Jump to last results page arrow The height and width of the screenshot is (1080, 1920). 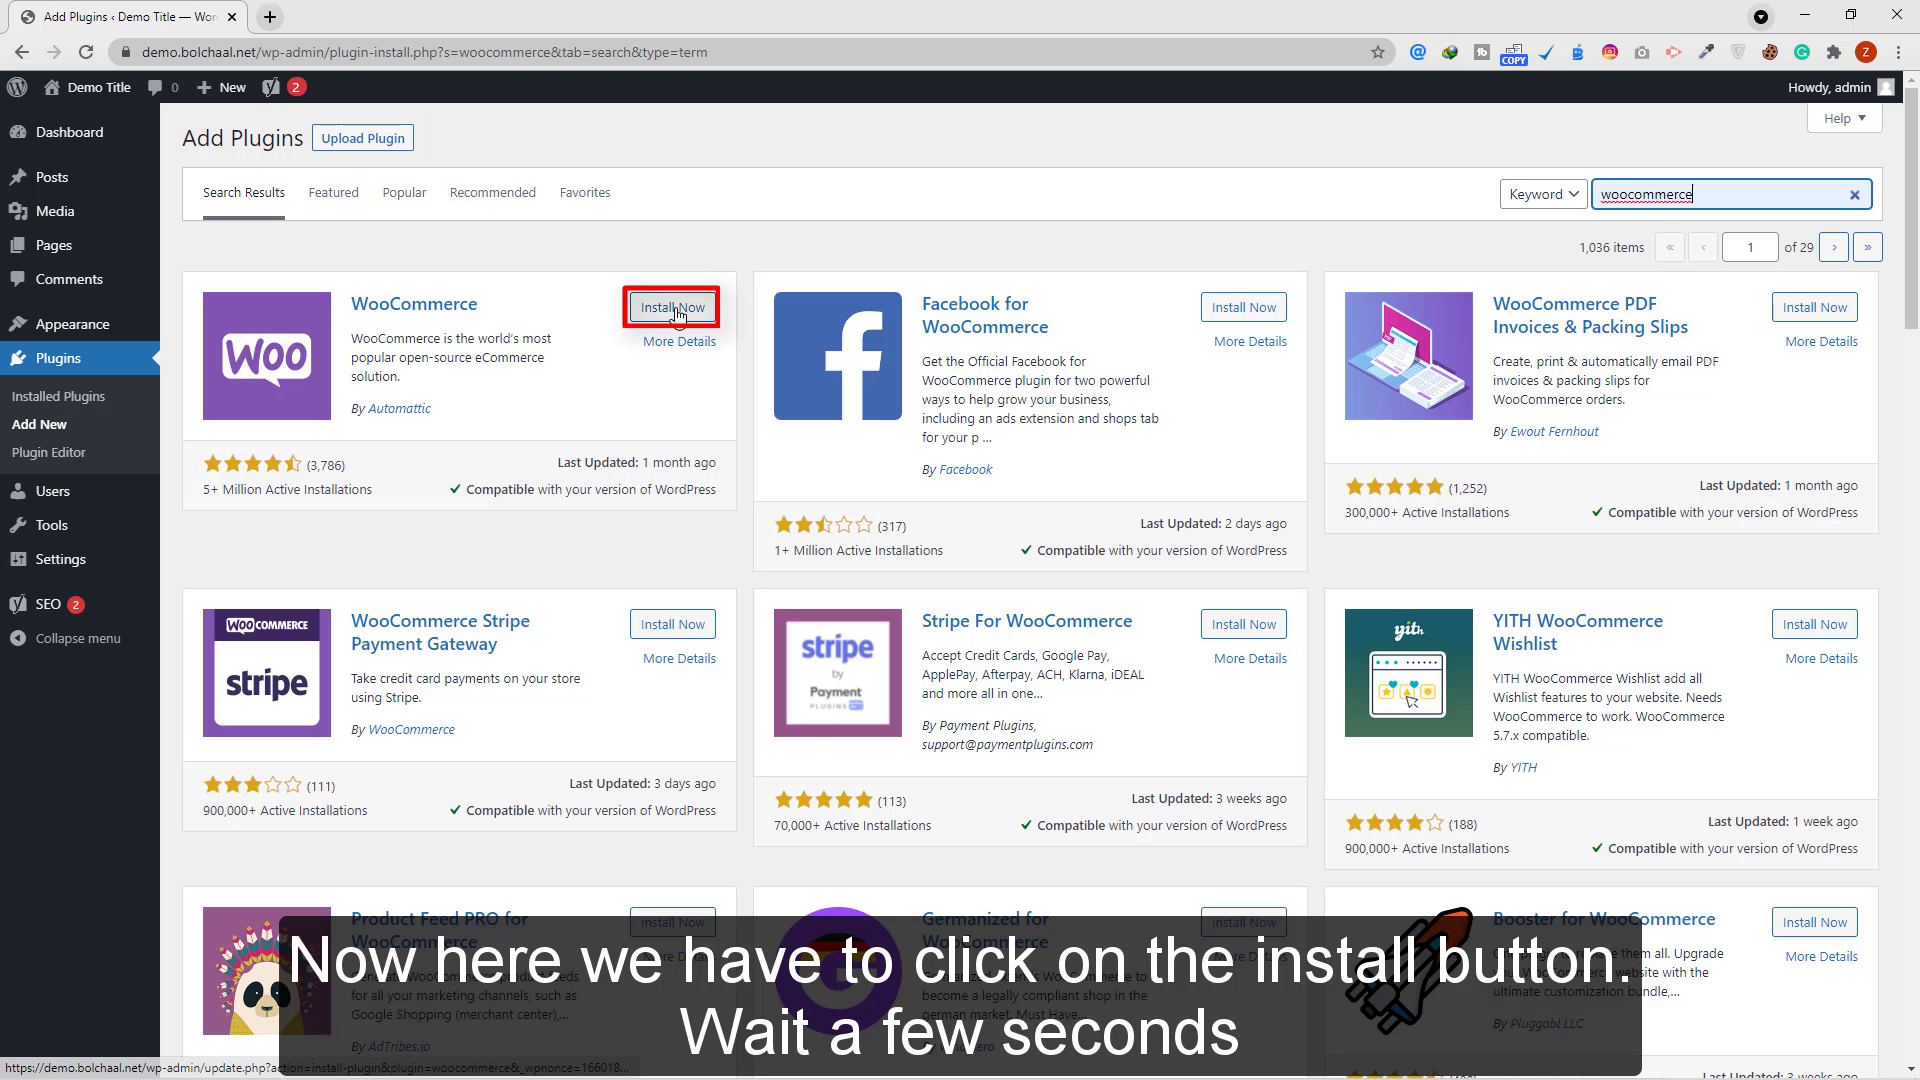1868,247
